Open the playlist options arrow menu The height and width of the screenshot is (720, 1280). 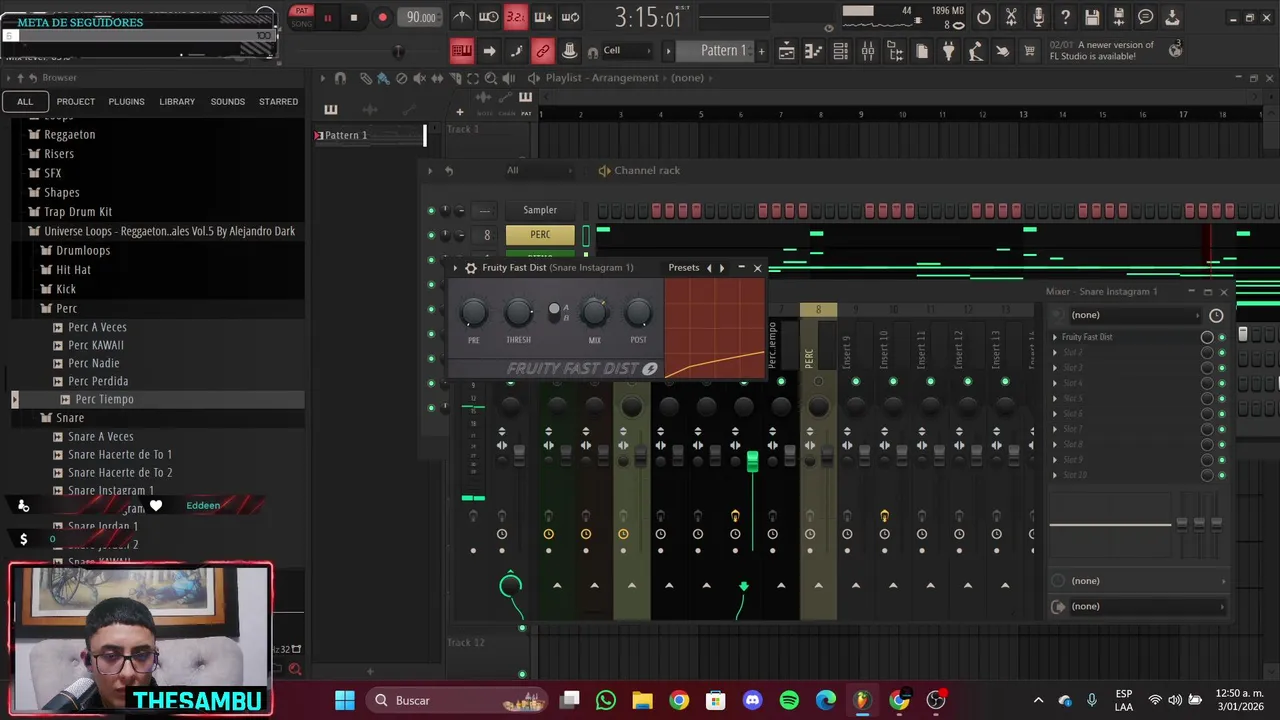[322, 78]
